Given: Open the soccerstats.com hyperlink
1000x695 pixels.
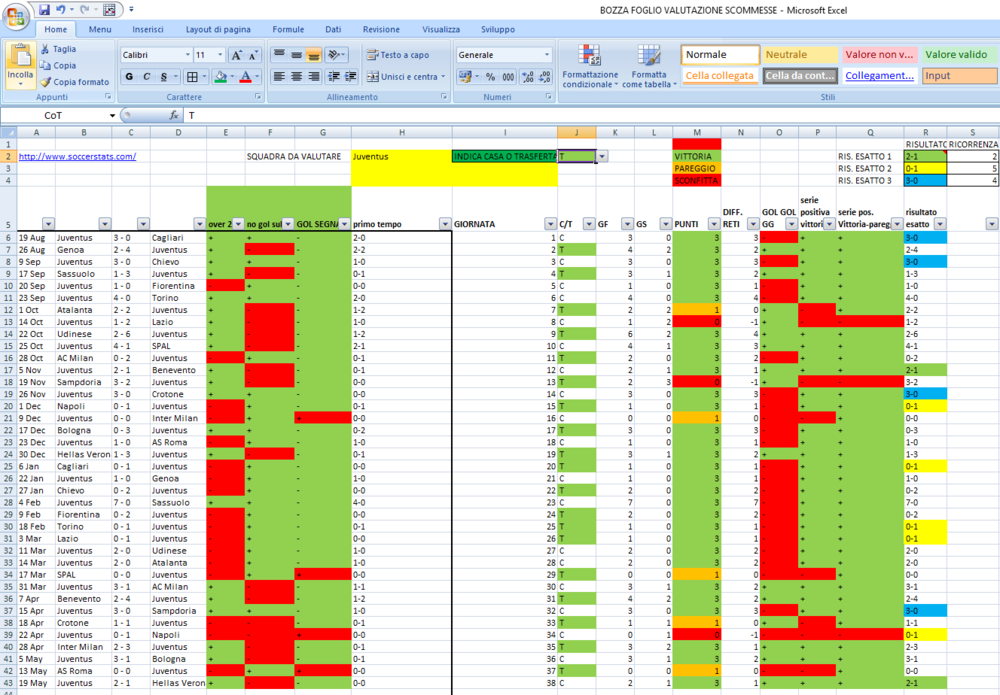Looking at the screenshot, I should click(77, 156).
